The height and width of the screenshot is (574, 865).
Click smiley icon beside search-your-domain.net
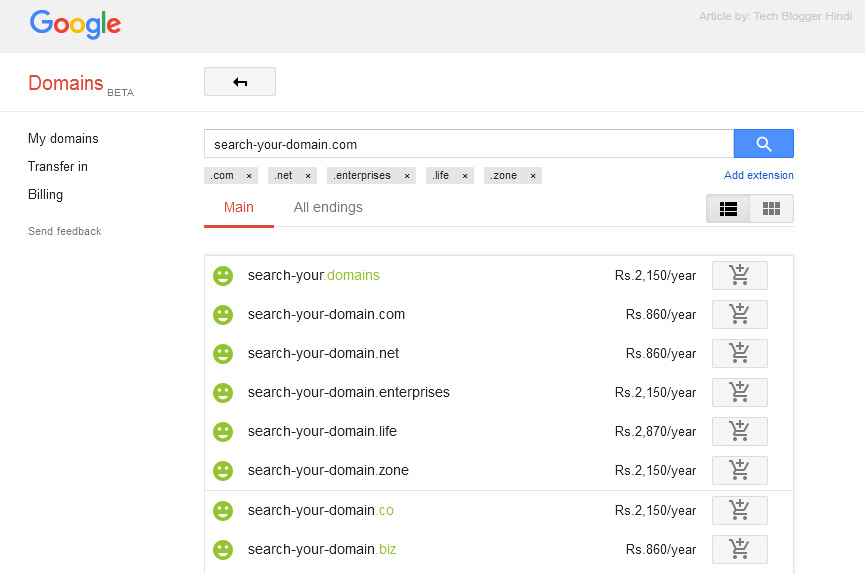(x=223, y=354)
